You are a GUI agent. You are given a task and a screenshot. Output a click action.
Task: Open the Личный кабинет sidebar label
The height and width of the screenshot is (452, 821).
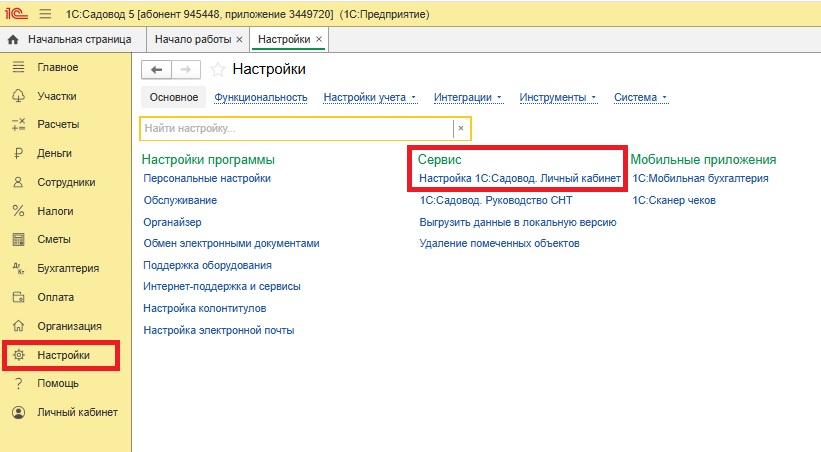(77, 412)
